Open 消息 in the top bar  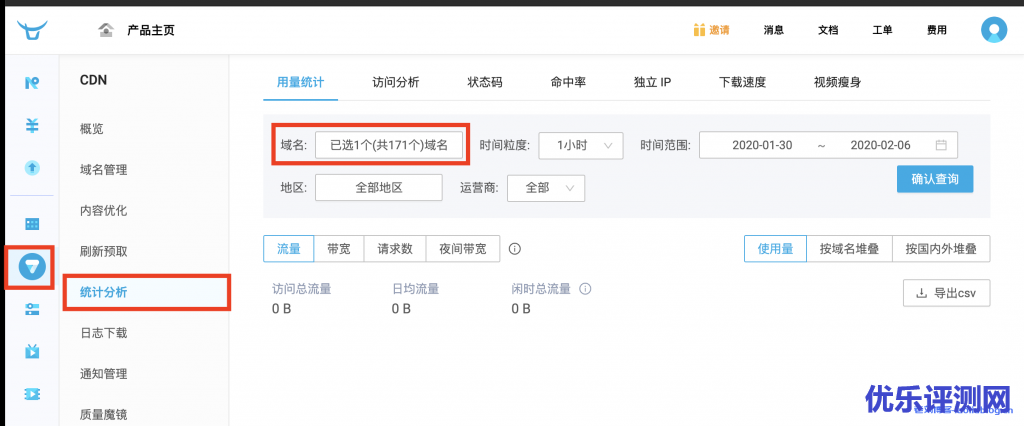774,30
